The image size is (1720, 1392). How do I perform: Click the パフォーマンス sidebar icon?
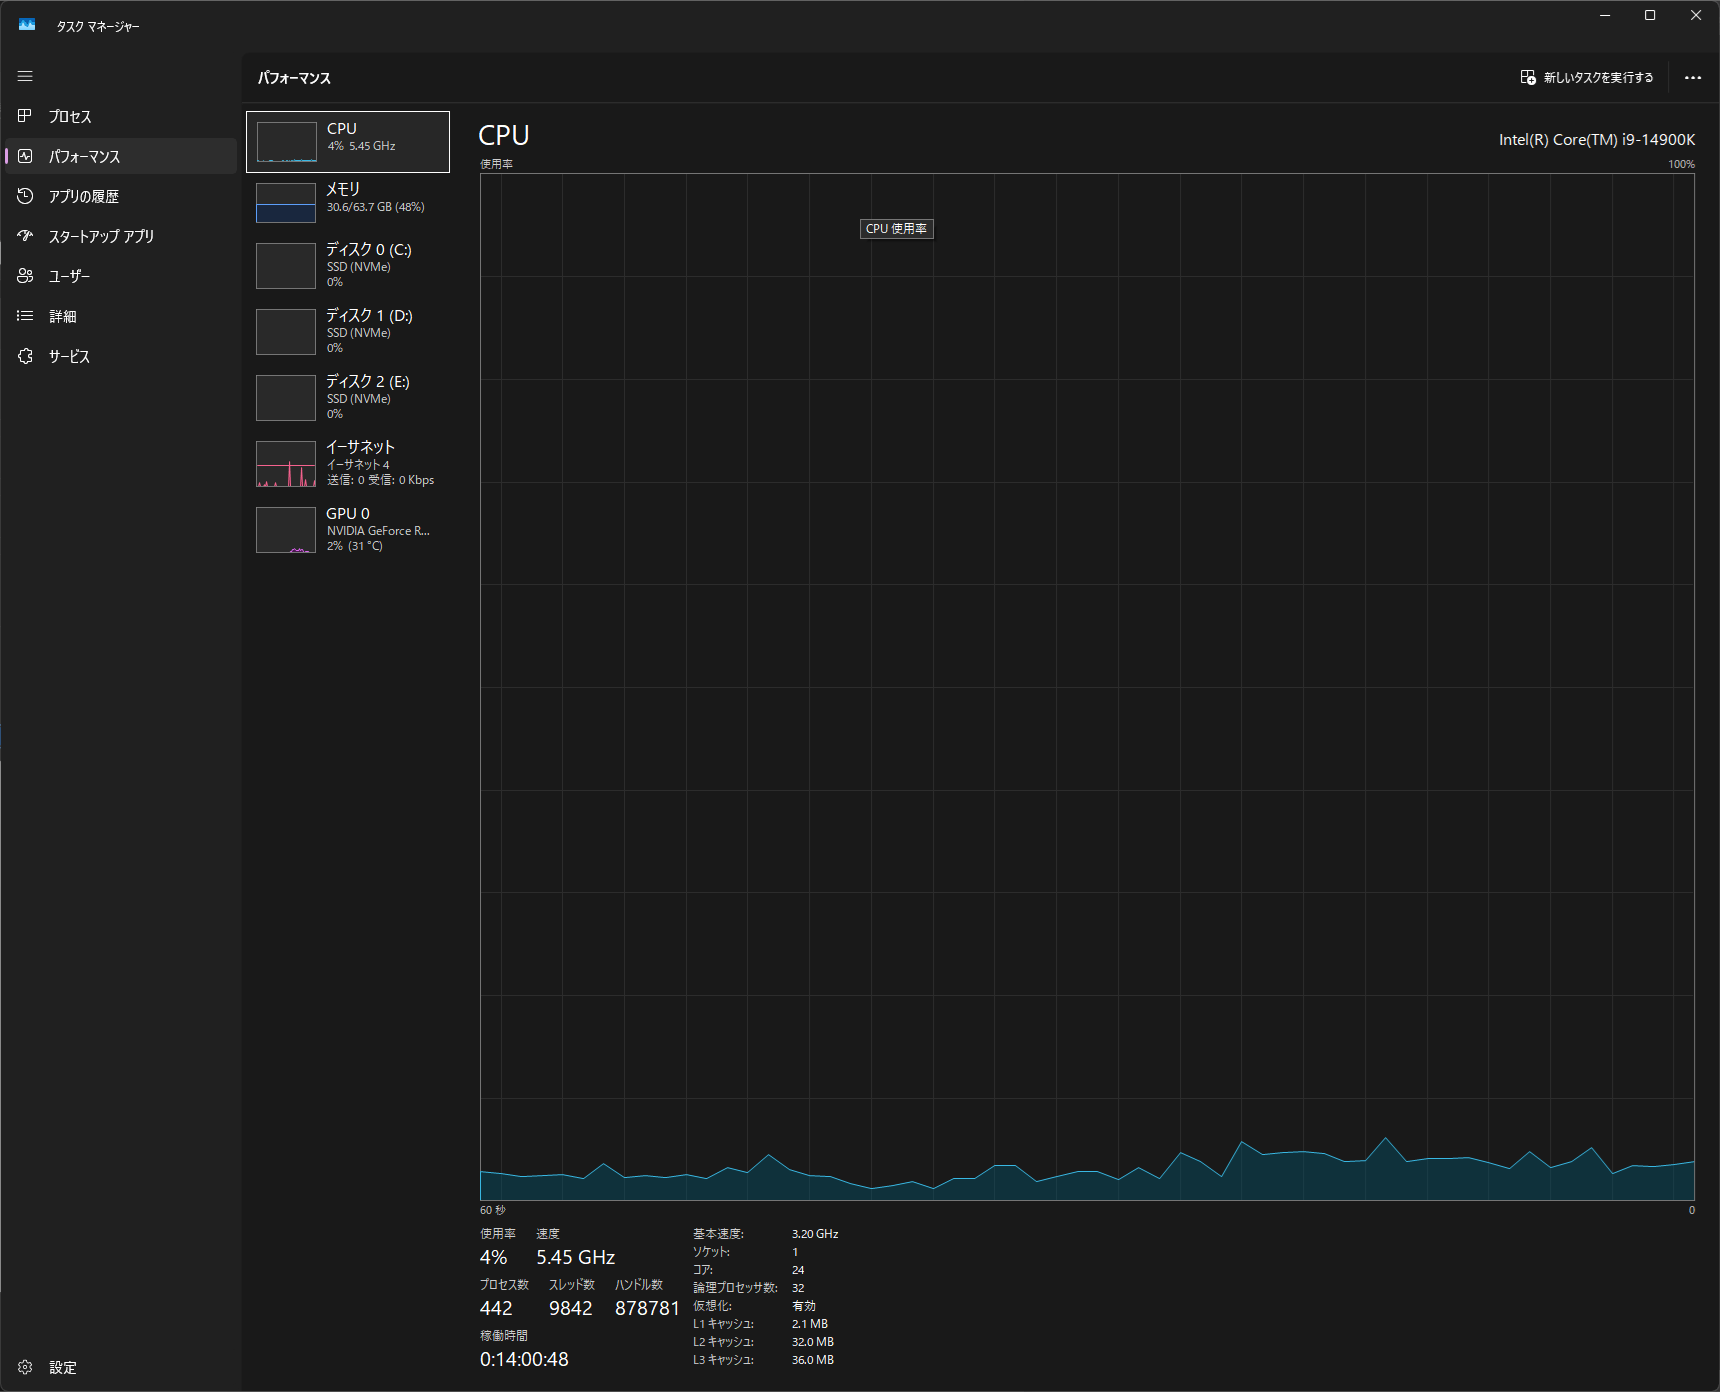pyautogui.click(x=25, y=156)
